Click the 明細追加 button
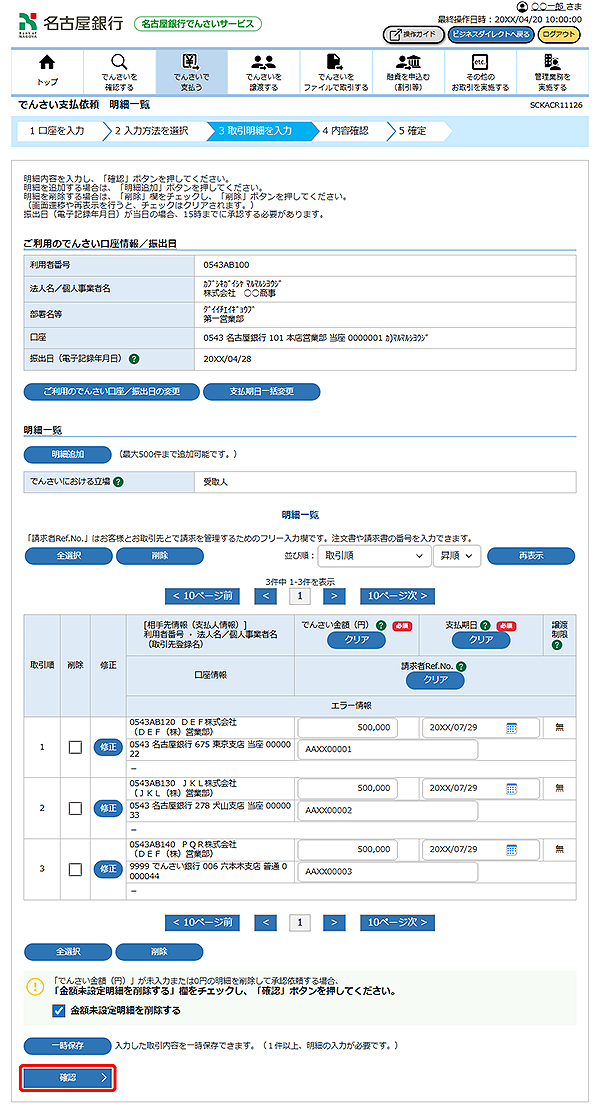Image resolution: width=600 pixels, height=1108 pixels. click(x=67, y=454)
